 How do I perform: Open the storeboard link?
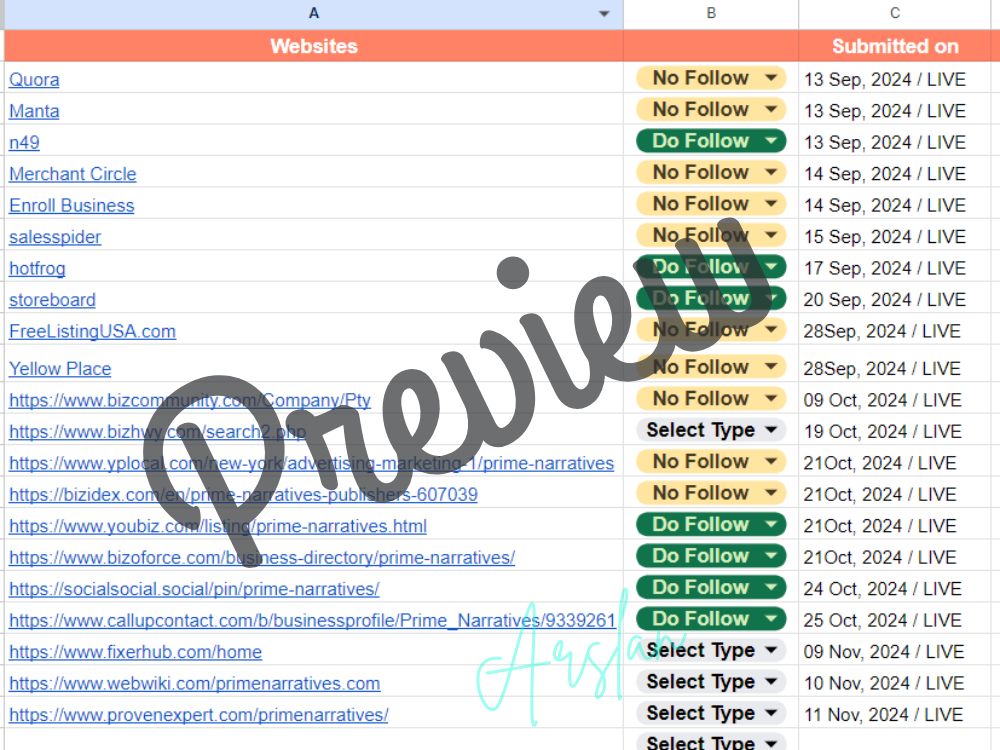[52, 300]
